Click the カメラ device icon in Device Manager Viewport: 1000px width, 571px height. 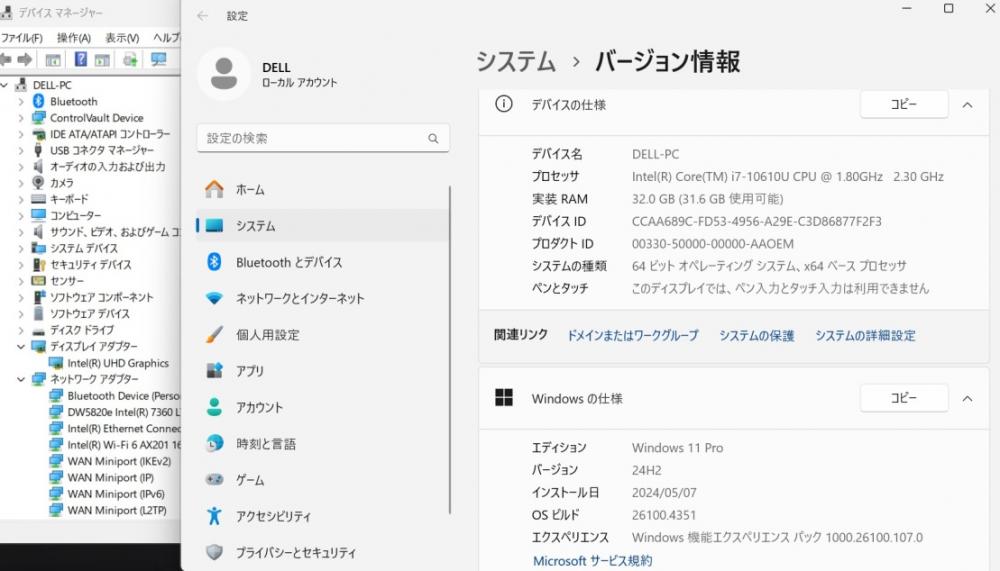[38, 182]
